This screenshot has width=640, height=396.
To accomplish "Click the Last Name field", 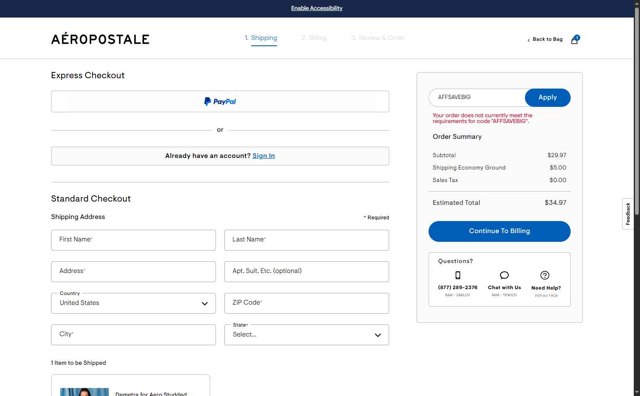I will 307,240.
